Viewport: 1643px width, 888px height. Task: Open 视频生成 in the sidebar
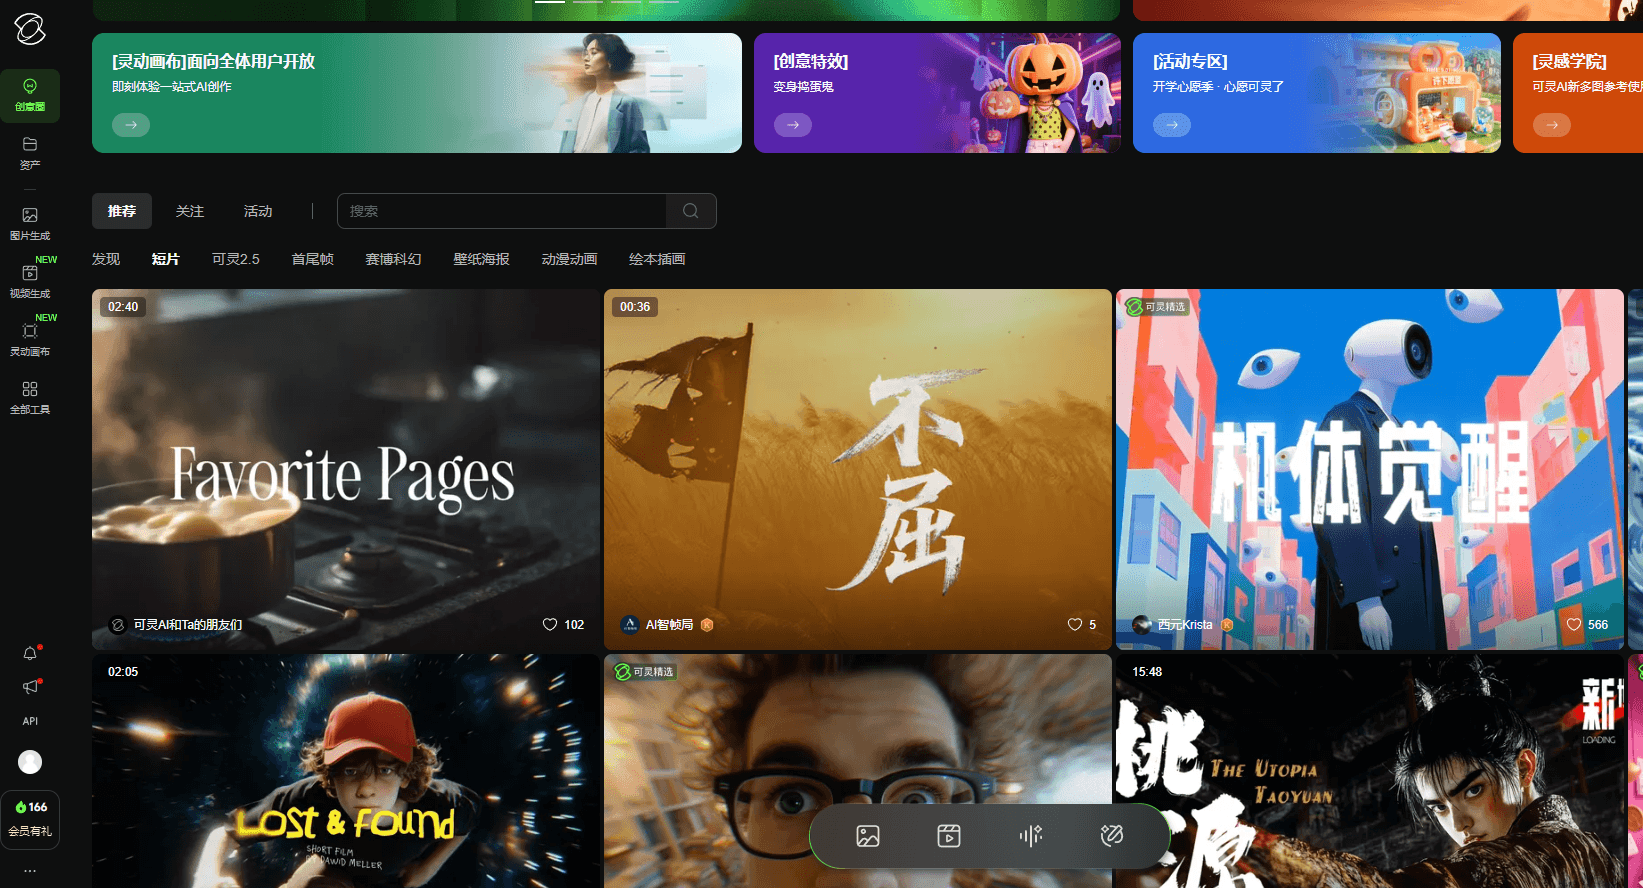click(30, 281)
